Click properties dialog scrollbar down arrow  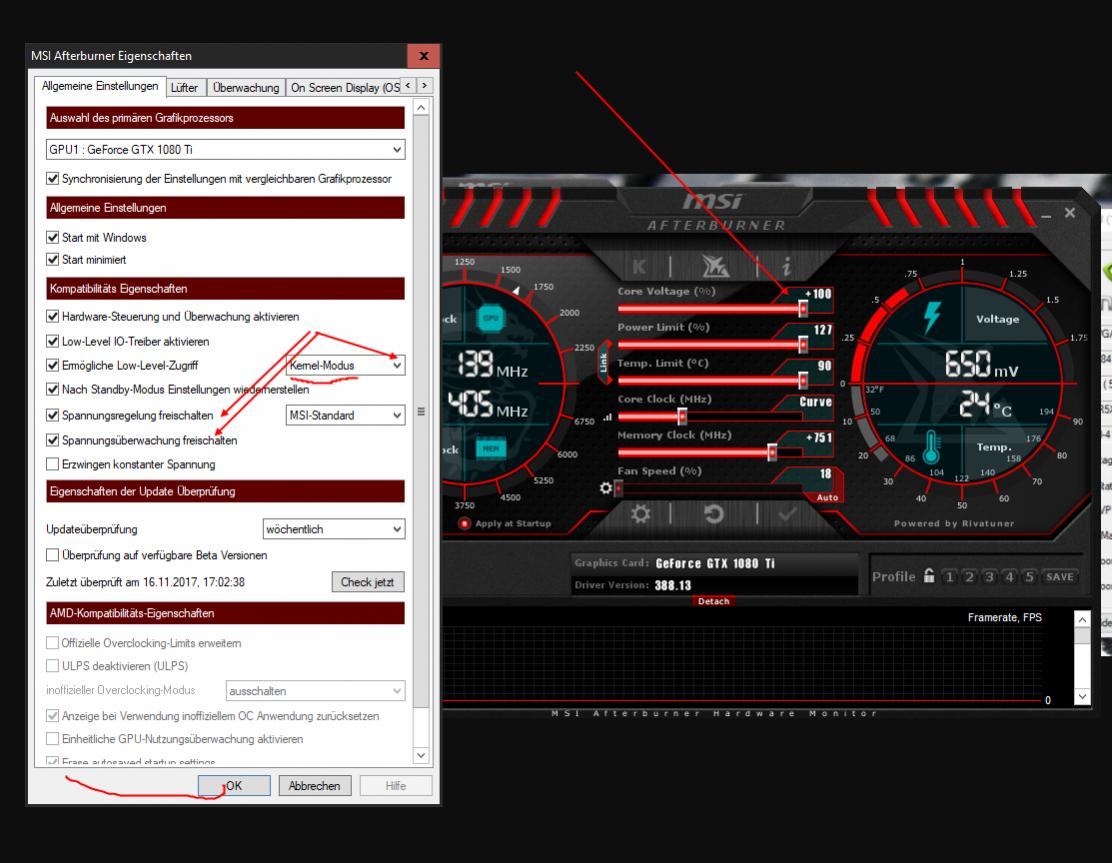tap(421, 756)
